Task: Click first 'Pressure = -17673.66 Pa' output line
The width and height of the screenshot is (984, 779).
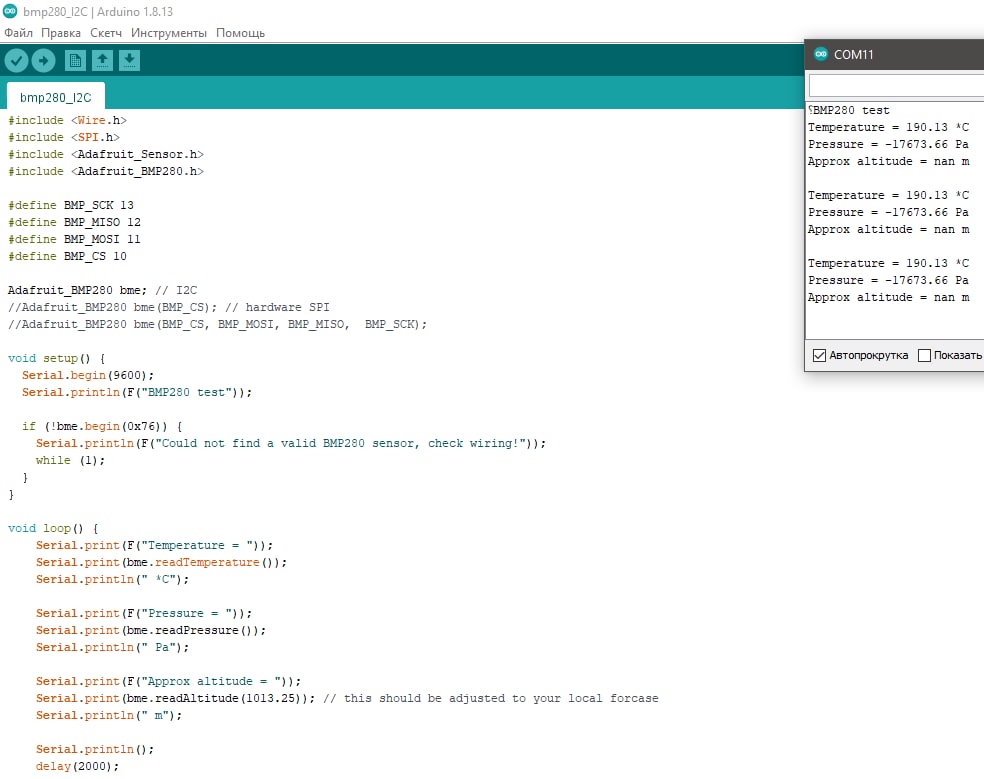Action: click(x=888, y=144)
